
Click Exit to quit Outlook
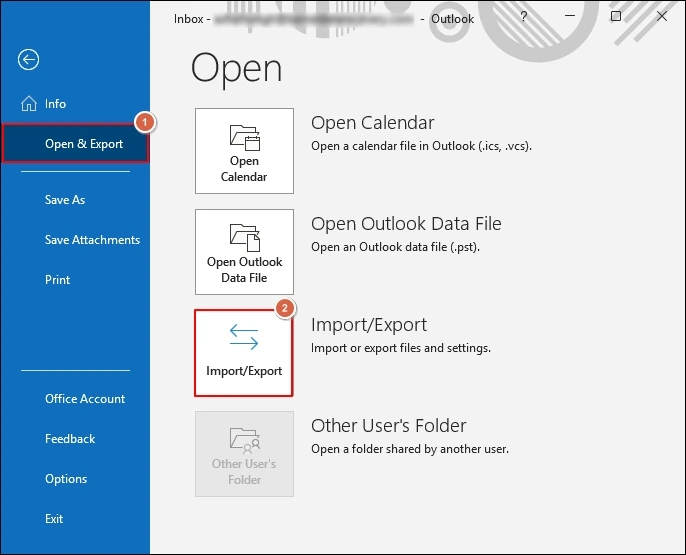[x=54, y=519]
